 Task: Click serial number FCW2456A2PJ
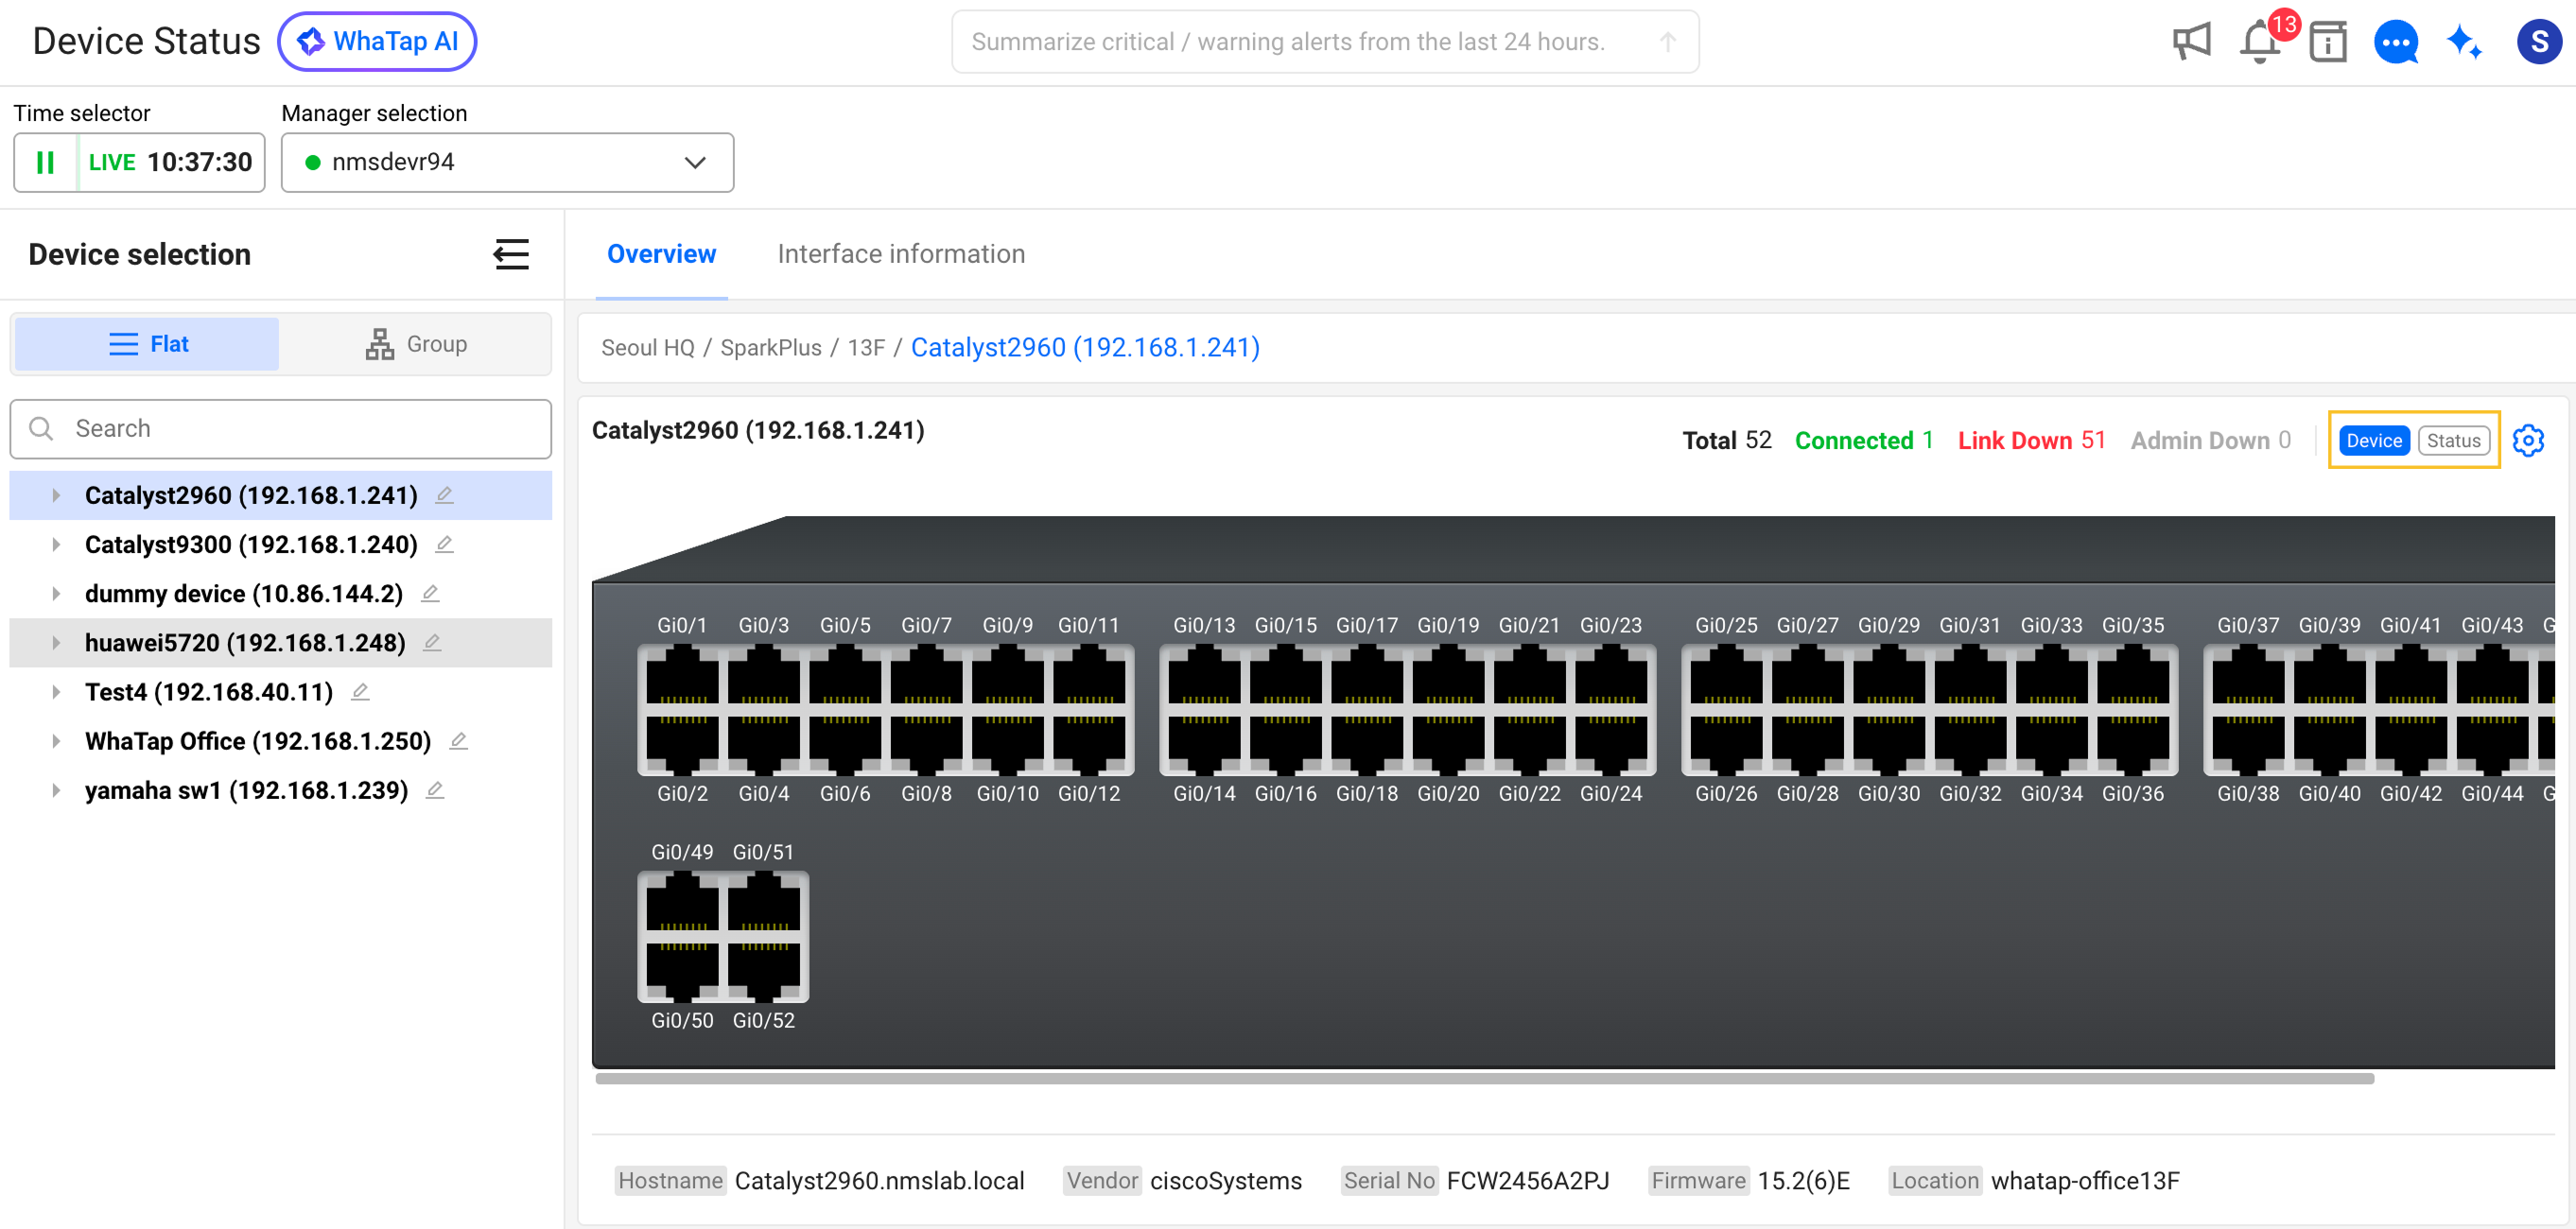click(x=1527, y=1180)
